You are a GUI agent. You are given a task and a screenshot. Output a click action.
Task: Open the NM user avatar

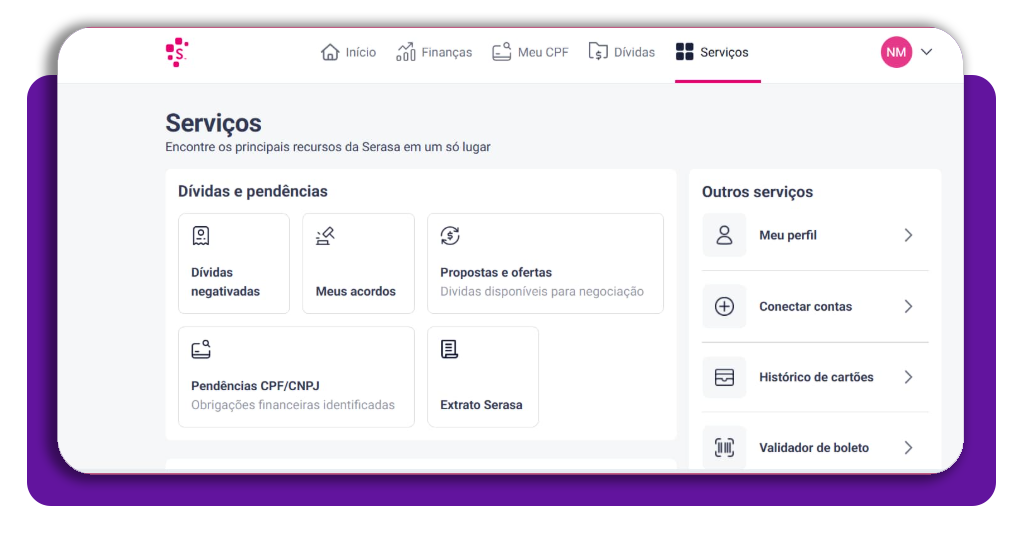[x=896, y=52]
